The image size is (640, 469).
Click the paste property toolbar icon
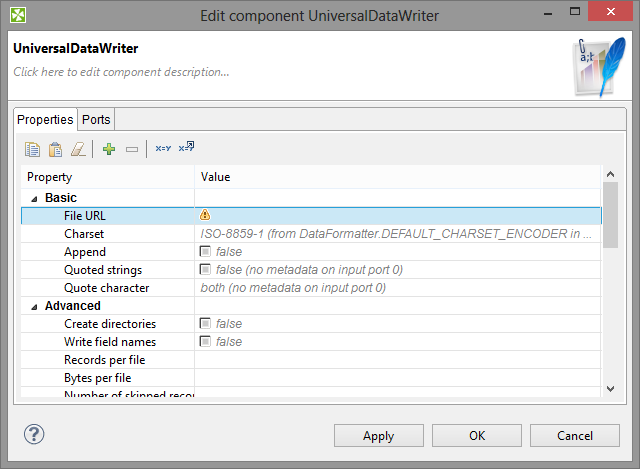click(55, 149)
